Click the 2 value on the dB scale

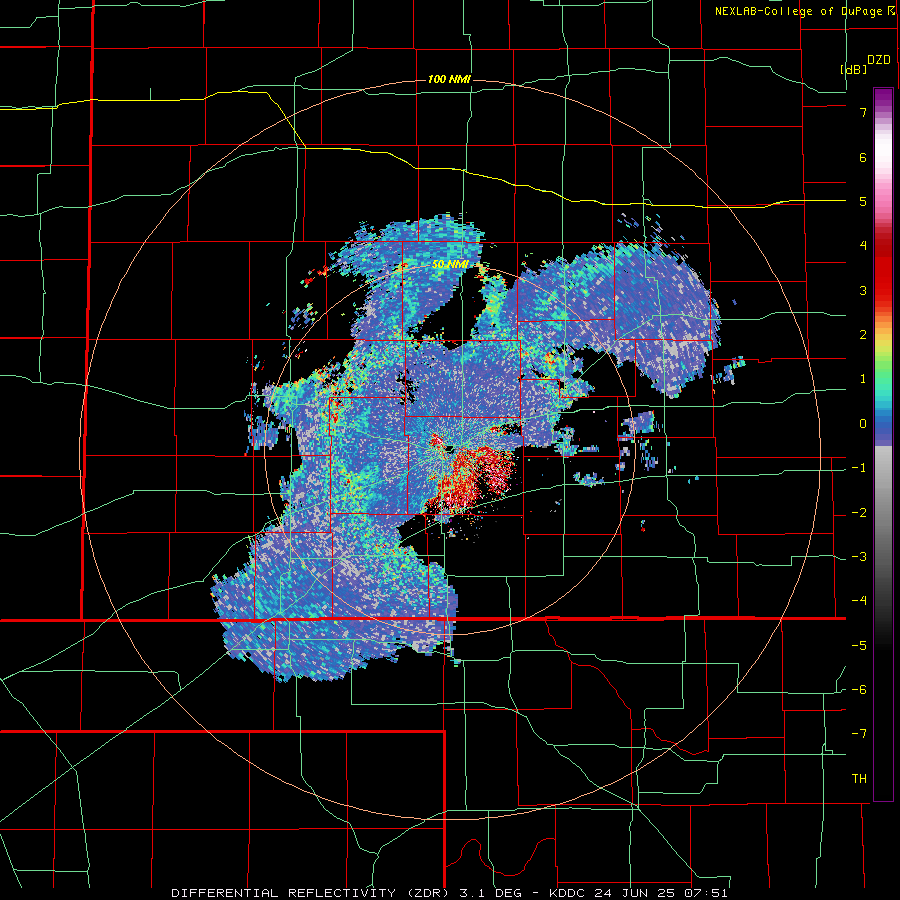863,335
